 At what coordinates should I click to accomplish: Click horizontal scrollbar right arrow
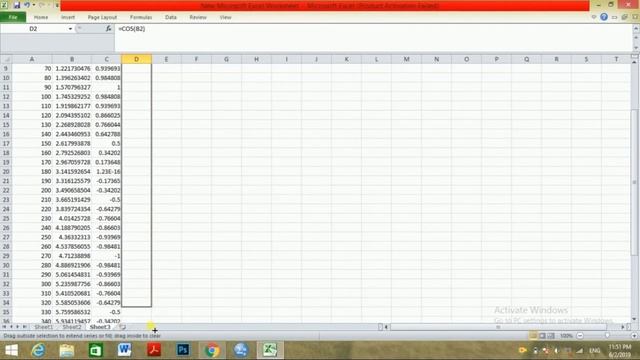coord(623,327)
